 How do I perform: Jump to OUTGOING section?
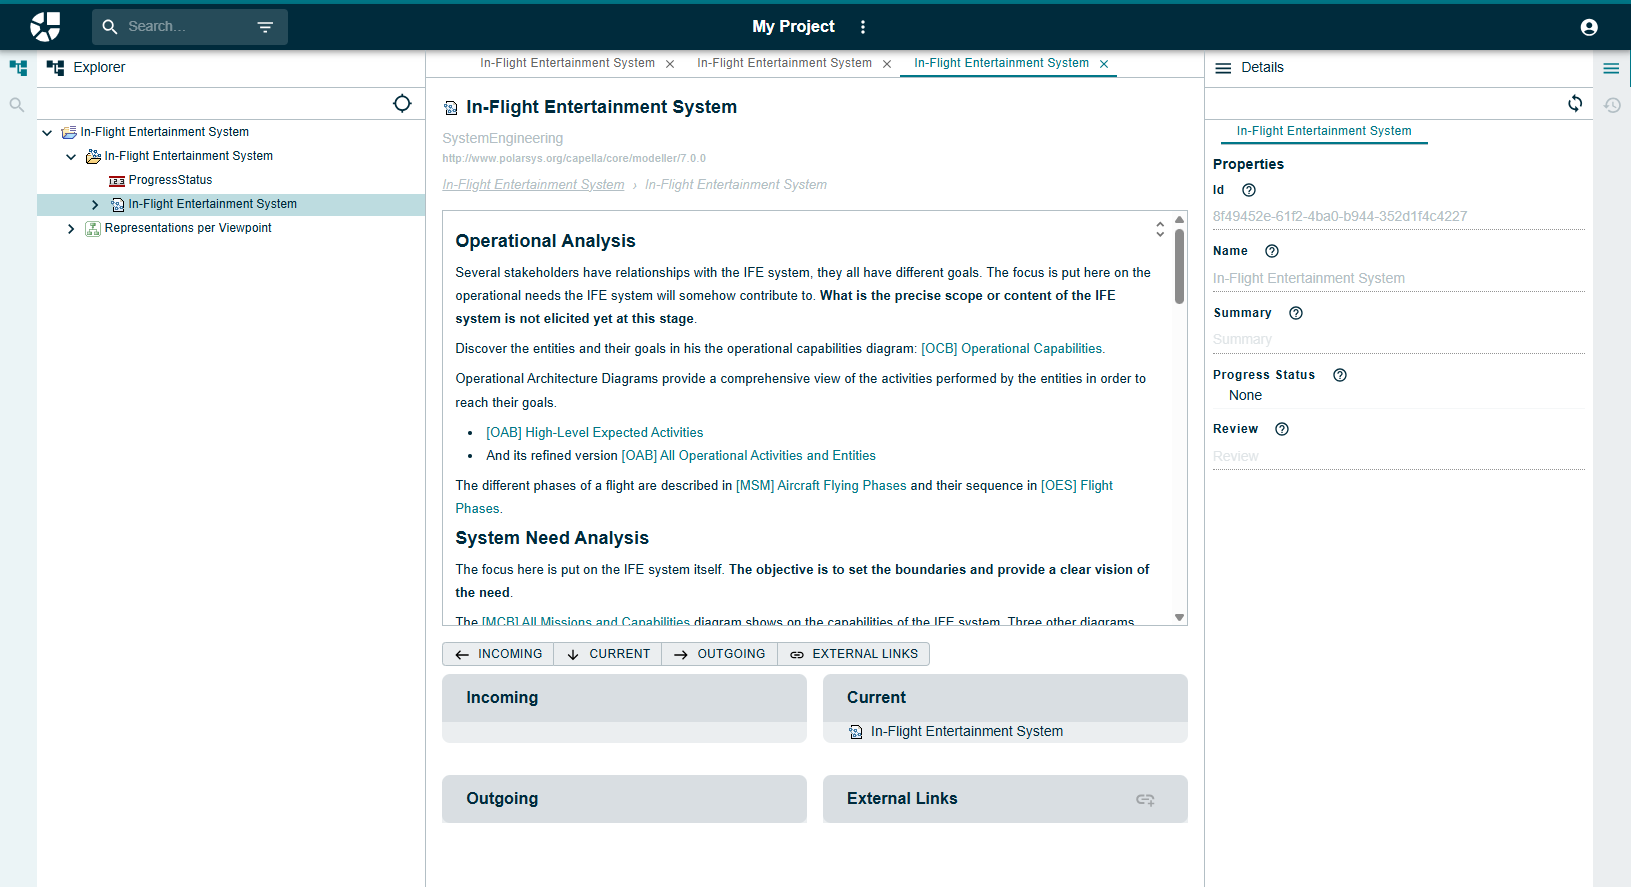(x=719, y=654)
